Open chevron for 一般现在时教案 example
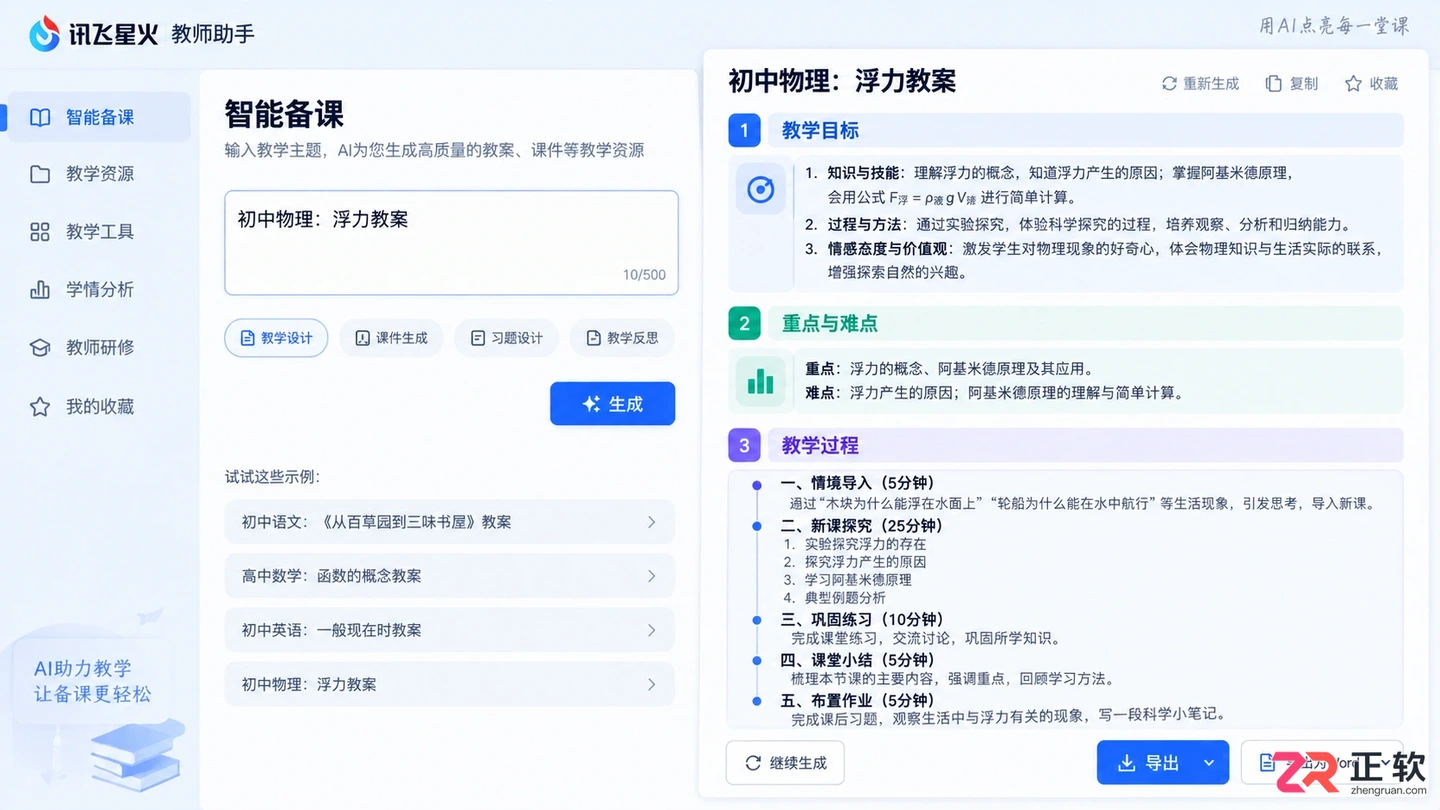This screenshot has width=1440, height=810. pyautogui.click(x=652, y=630)
